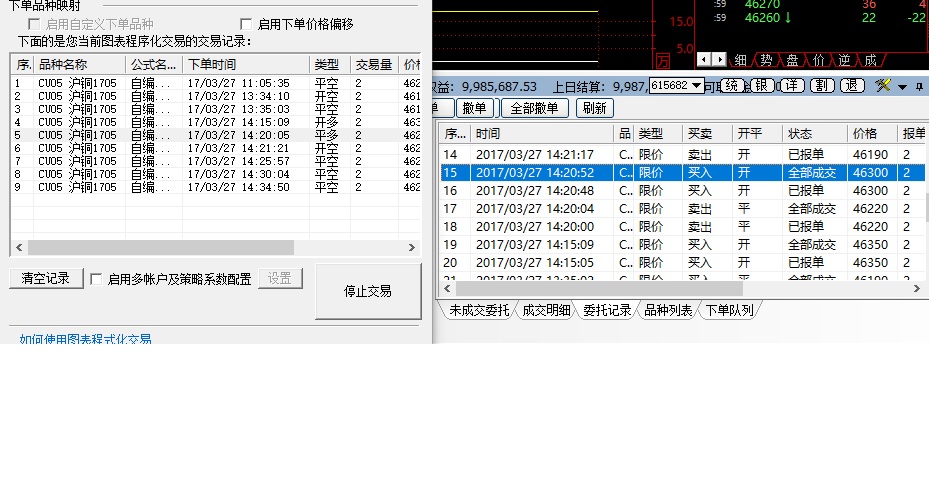
Task: Open the 未成交委托 tab
Action: pyautogui.click(x=479, y=310)
